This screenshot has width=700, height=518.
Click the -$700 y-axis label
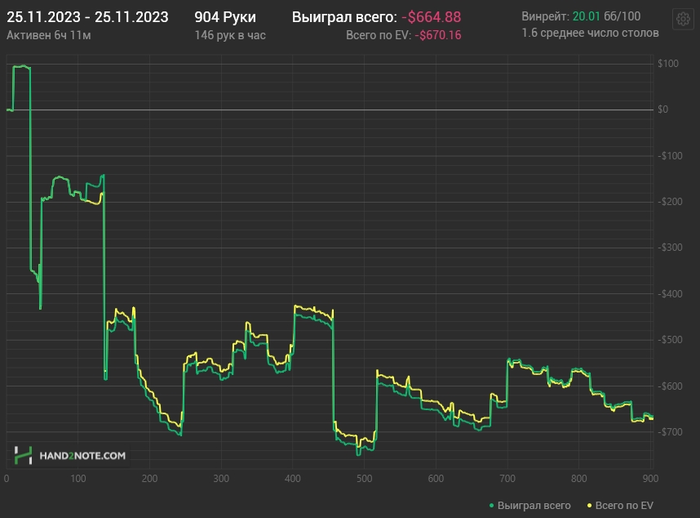coord(670,432)
